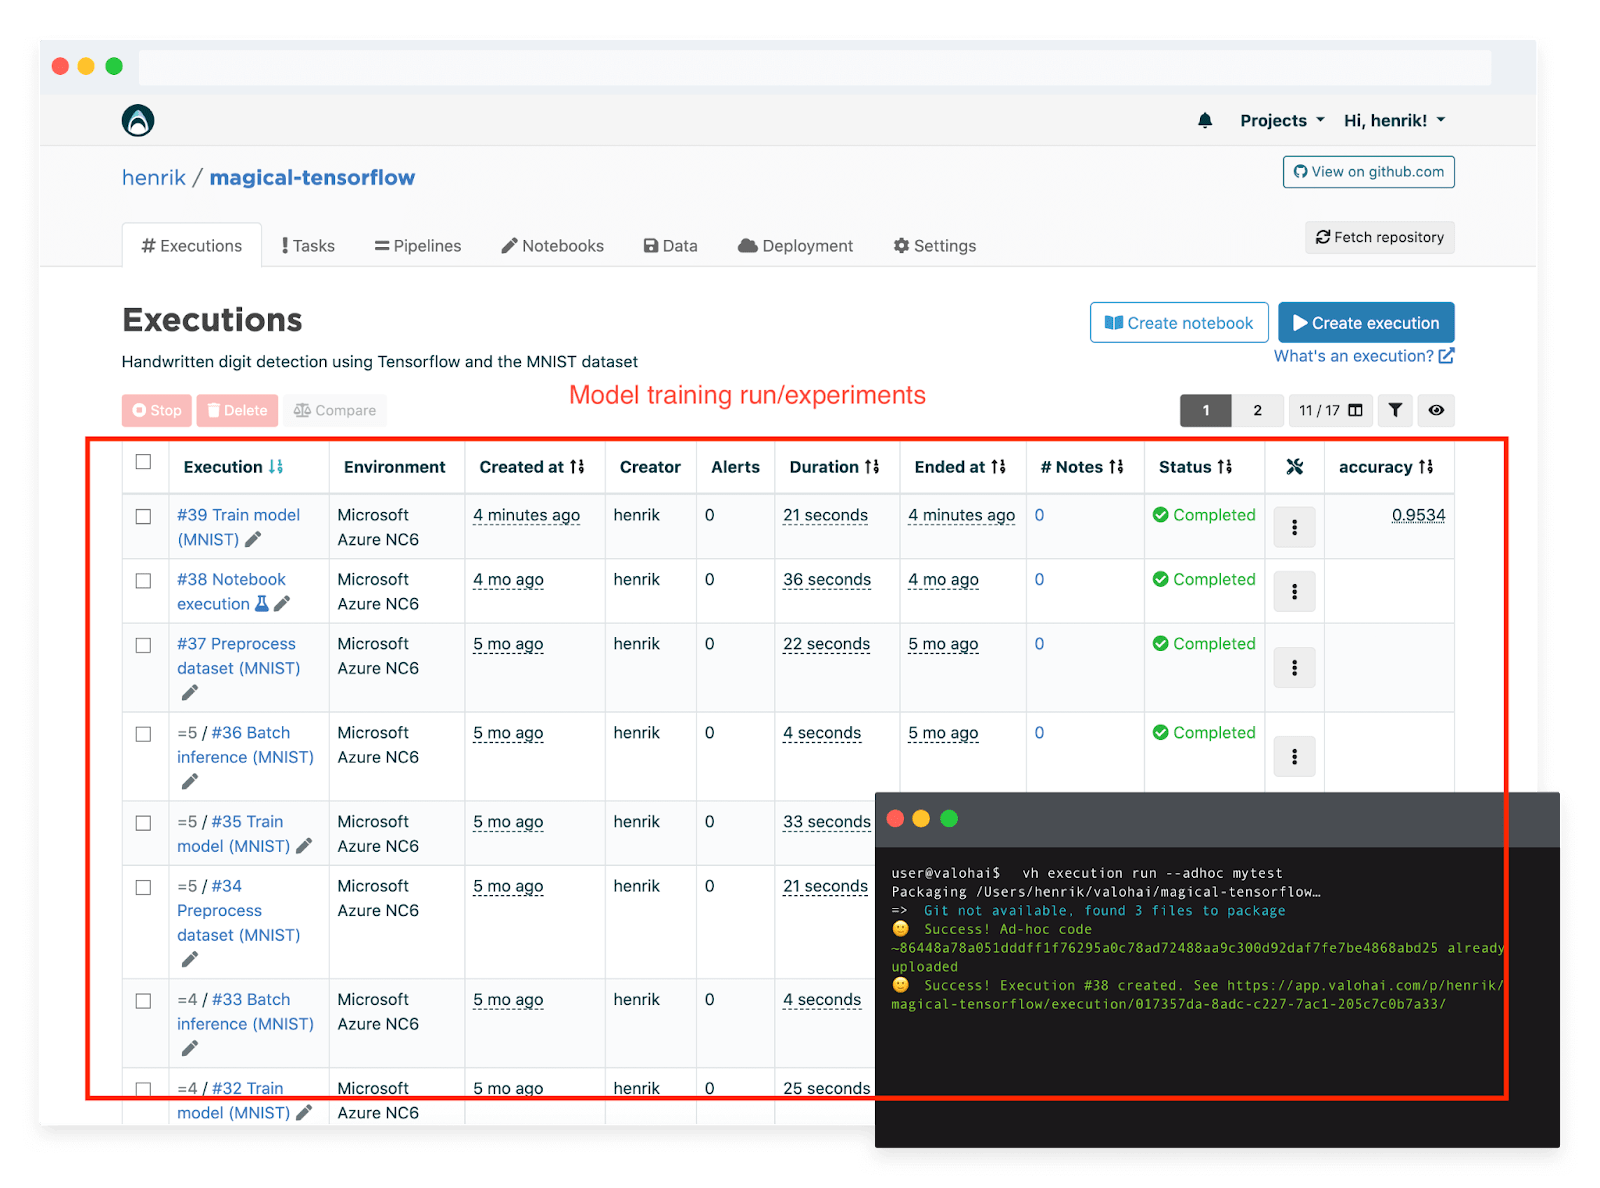
Task: Check the checkbox for execution #39 Train model
Action: tap(143, 513)
